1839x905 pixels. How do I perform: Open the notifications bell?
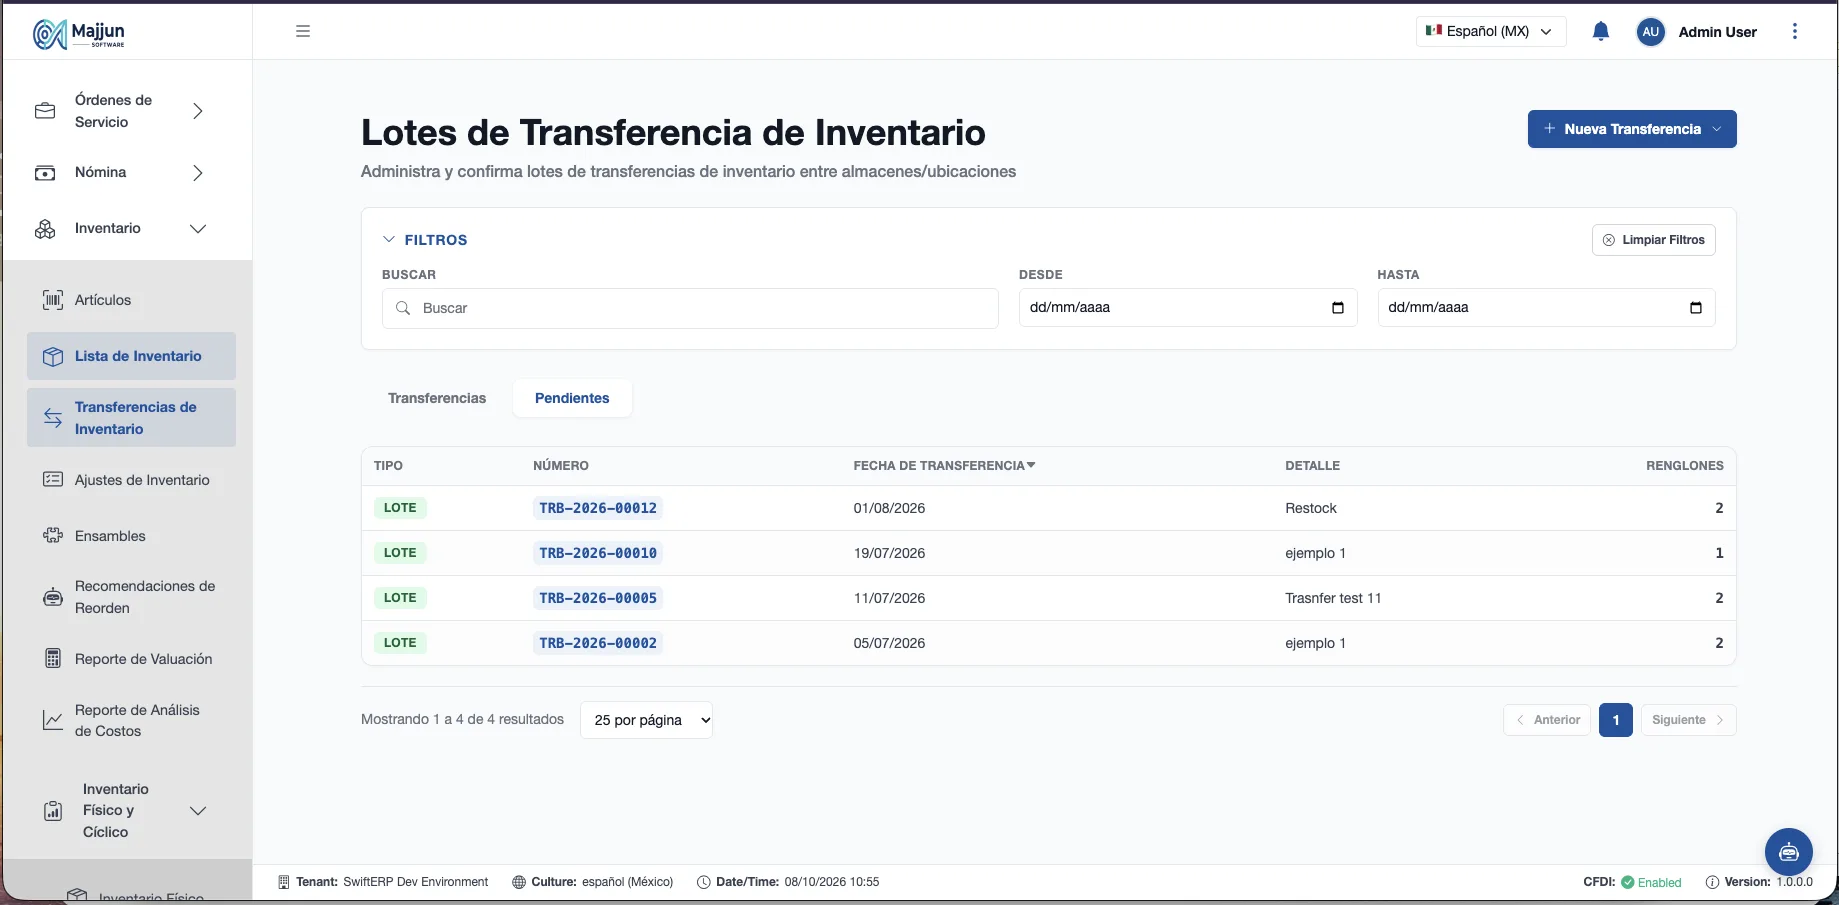coord(1600,31)
